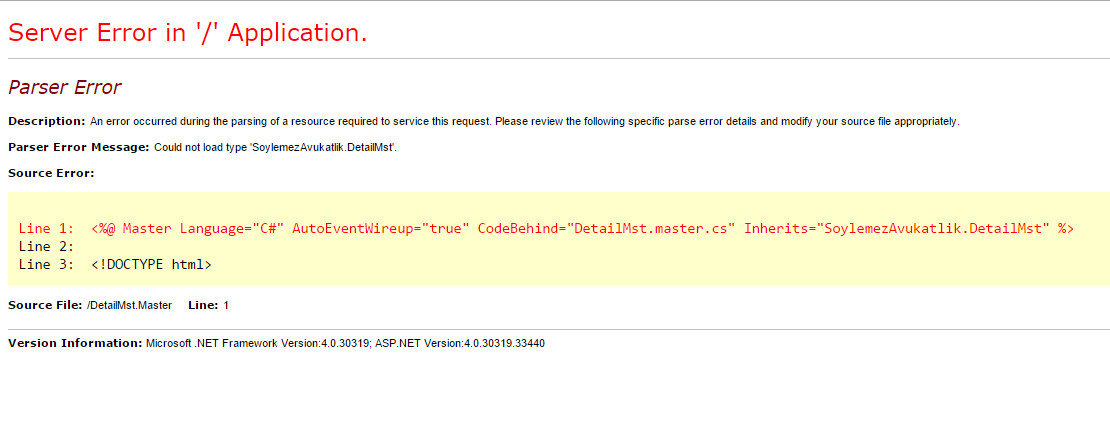The height and width of the screenshot is (437, 1110).
Task: Click the AutoEventWireup="true" attribute text
Action: (381, 228)
